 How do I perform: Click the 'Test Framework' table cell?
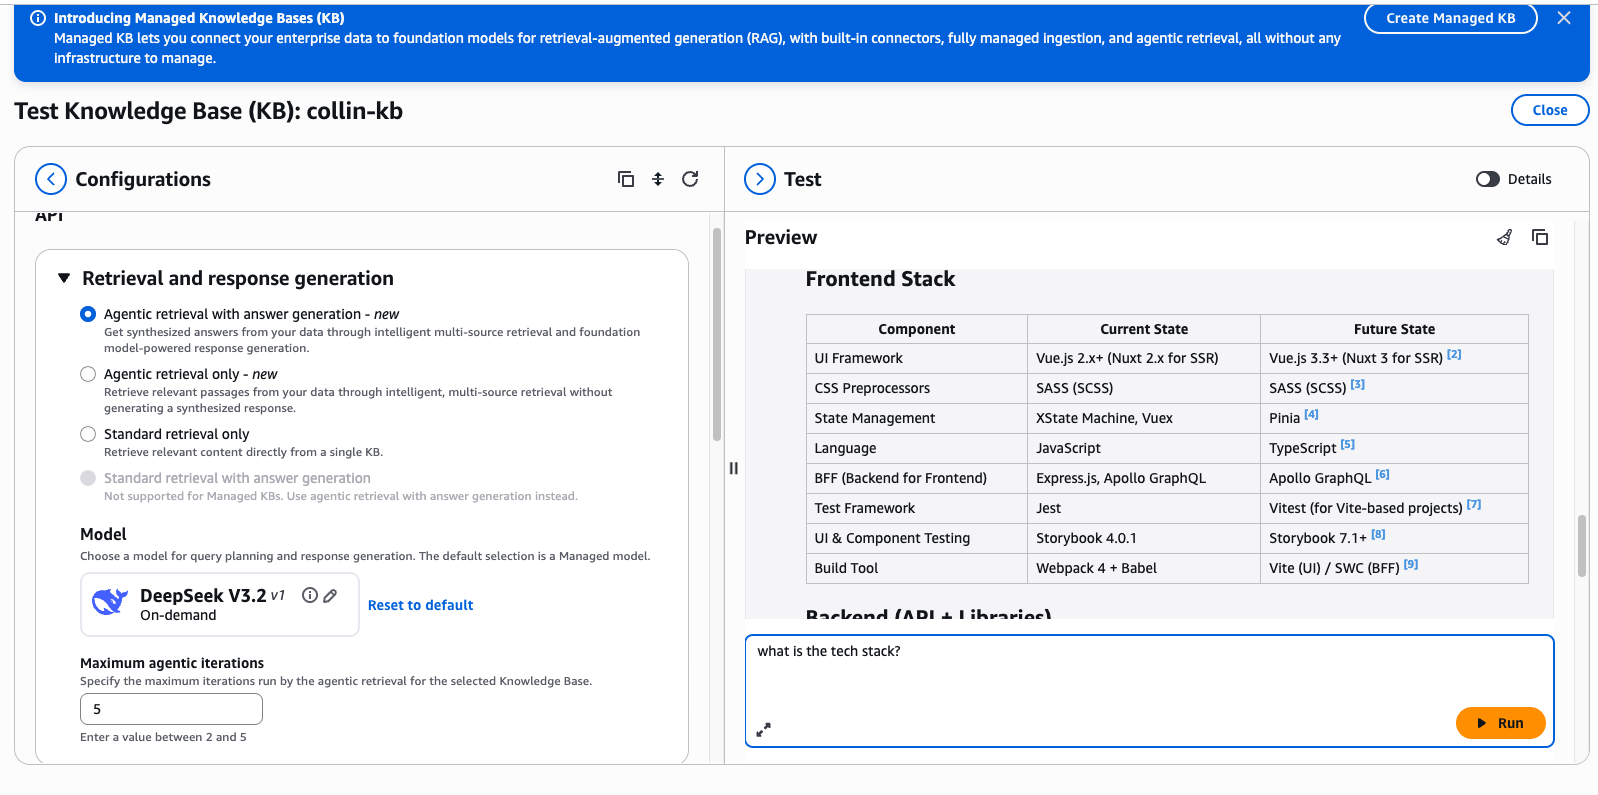point(917,508)
